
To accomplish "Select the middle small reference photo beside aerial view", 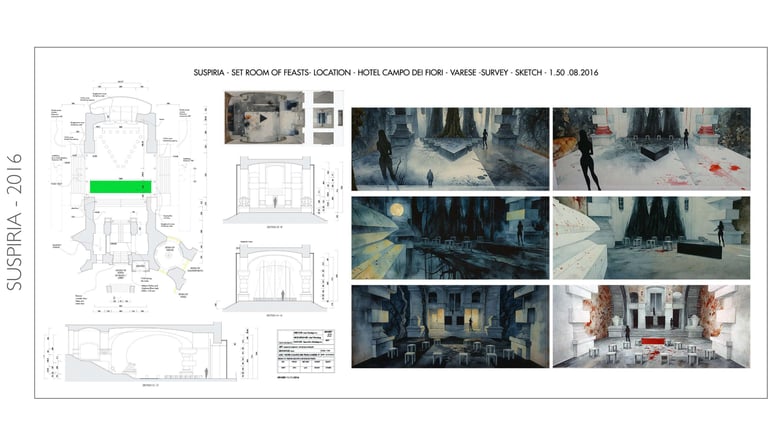I will pyautogui.click(x=323, y=118).
